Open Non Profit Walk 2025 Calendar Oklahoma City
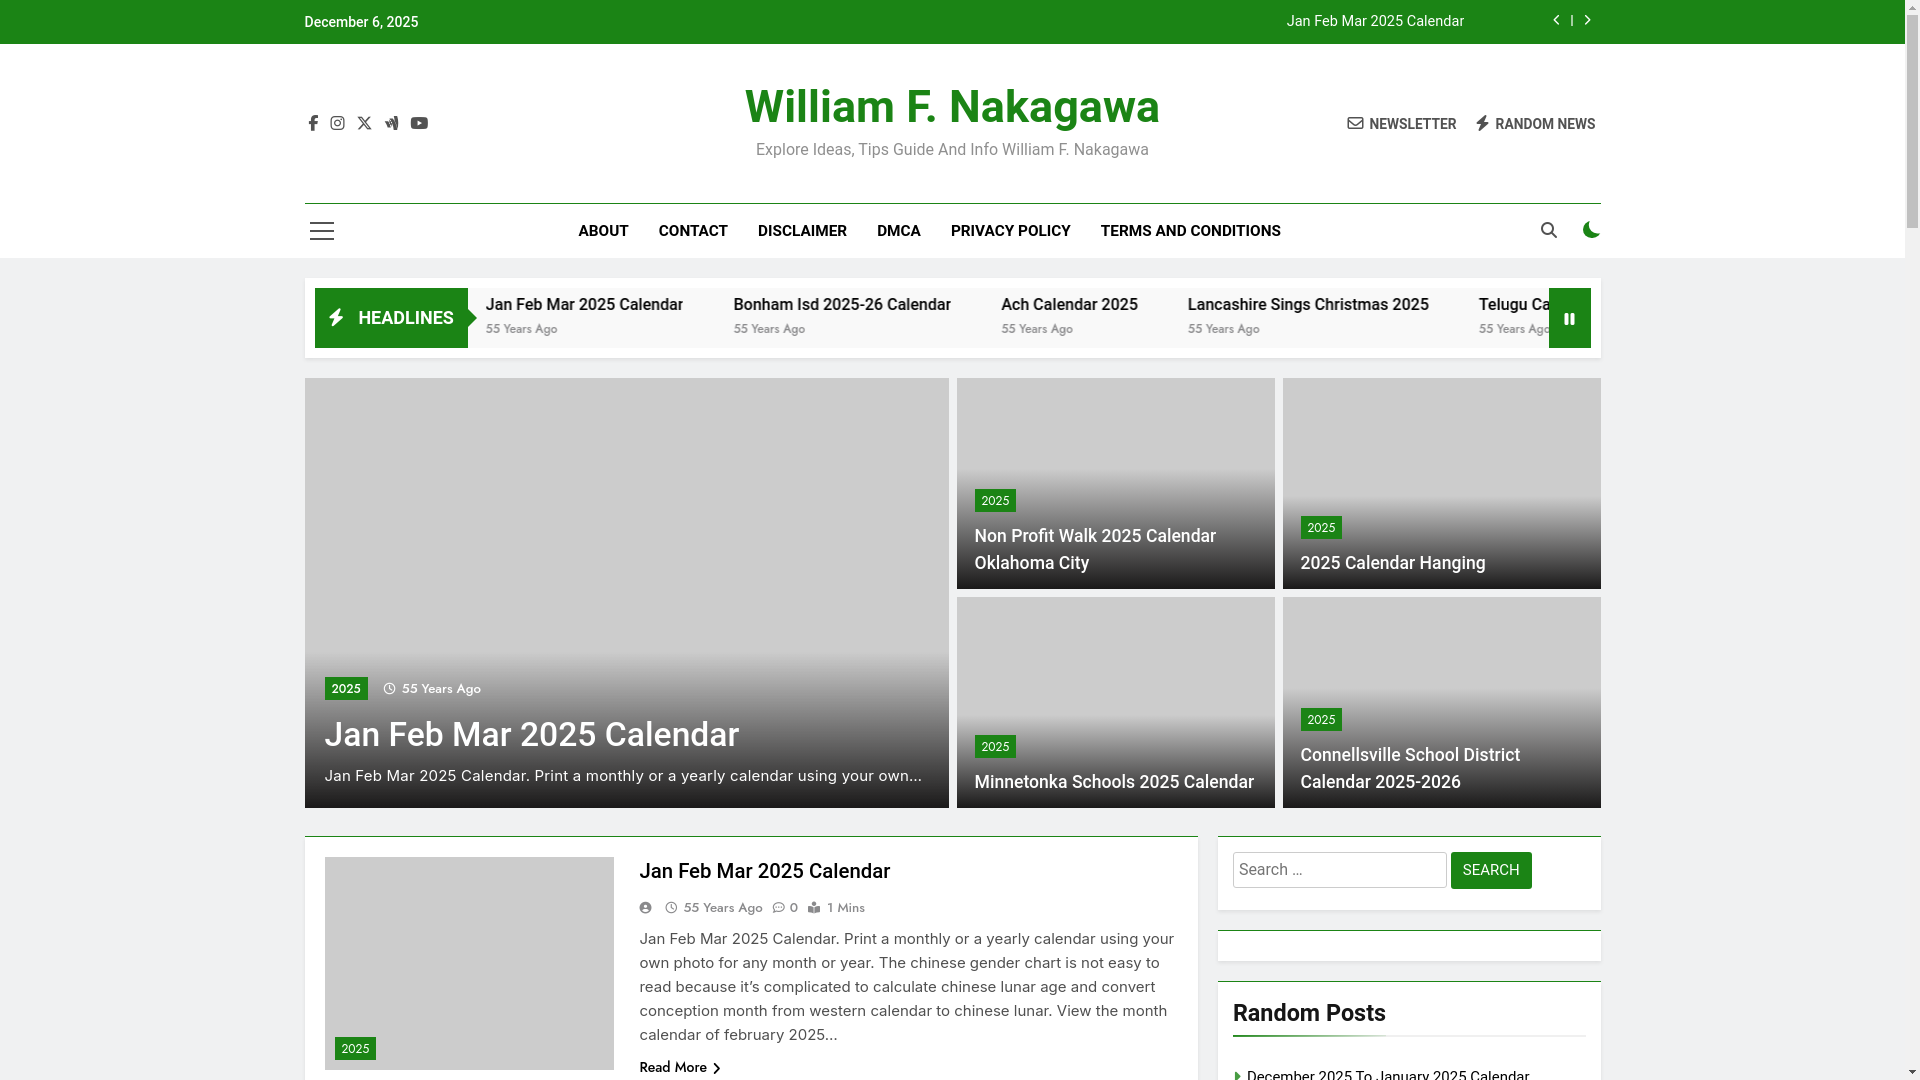1920x1080 pixels. click(1095, 549)
